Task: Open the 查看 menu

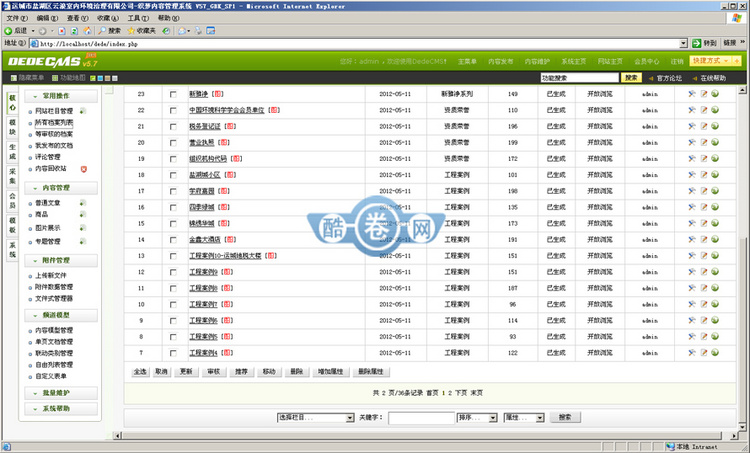Action: (x=77, y=18)
